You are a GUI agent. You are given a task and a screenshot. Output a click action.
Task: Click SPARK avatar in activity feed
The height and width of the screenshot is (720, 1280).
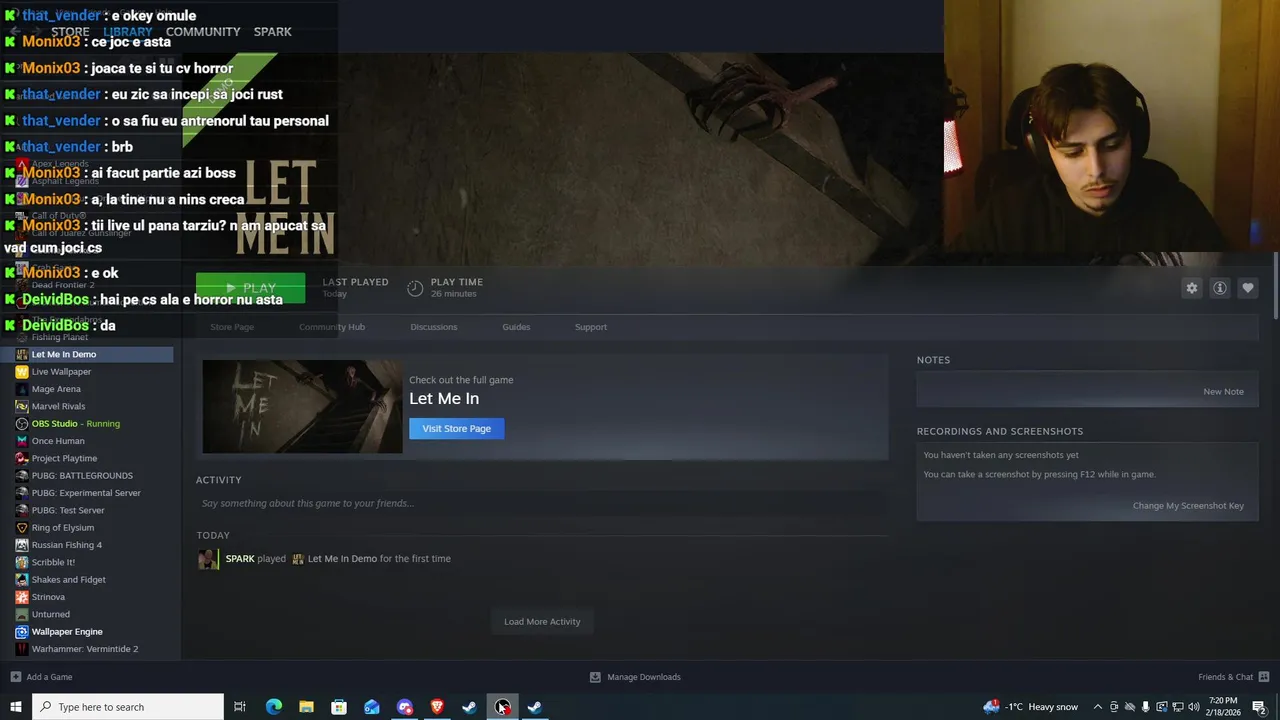(208, 559)
